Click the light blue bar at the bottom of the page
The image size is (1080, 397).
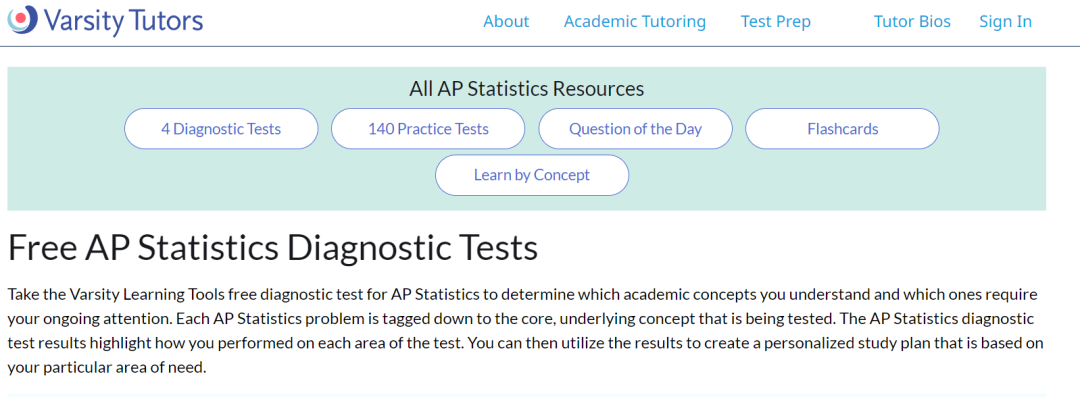pyautogui.click(x=526, y=395)
